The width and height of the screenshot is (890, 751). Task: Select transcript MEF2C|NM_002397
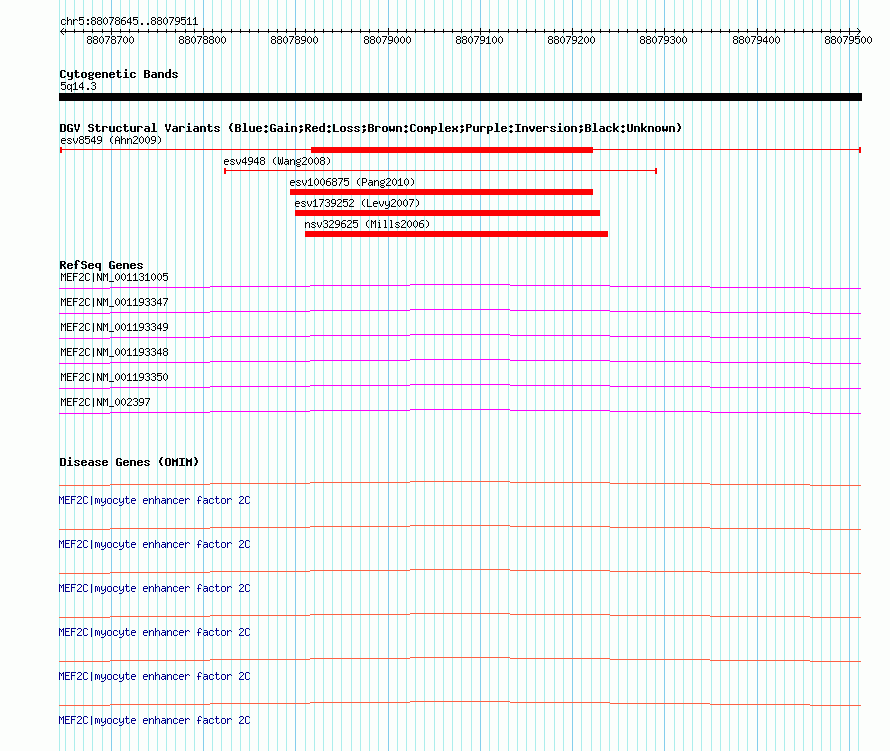point(105,402)
